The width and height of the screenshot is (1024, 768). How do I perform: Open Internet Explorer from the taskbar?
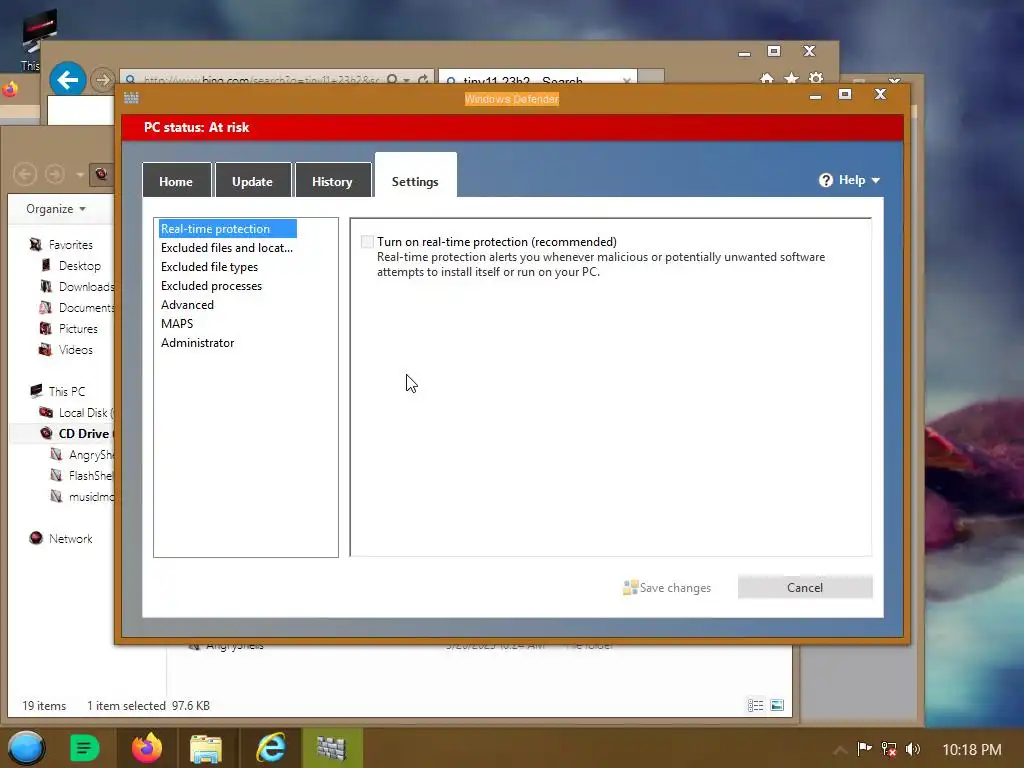point(270,748)
